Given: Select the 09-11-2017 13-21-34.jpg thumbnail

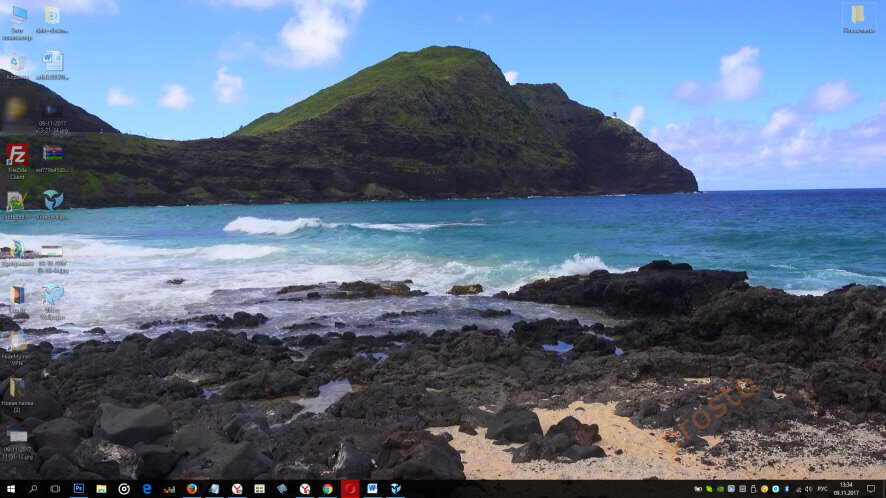Looking at the screenshot, I should tap(52, 119).
